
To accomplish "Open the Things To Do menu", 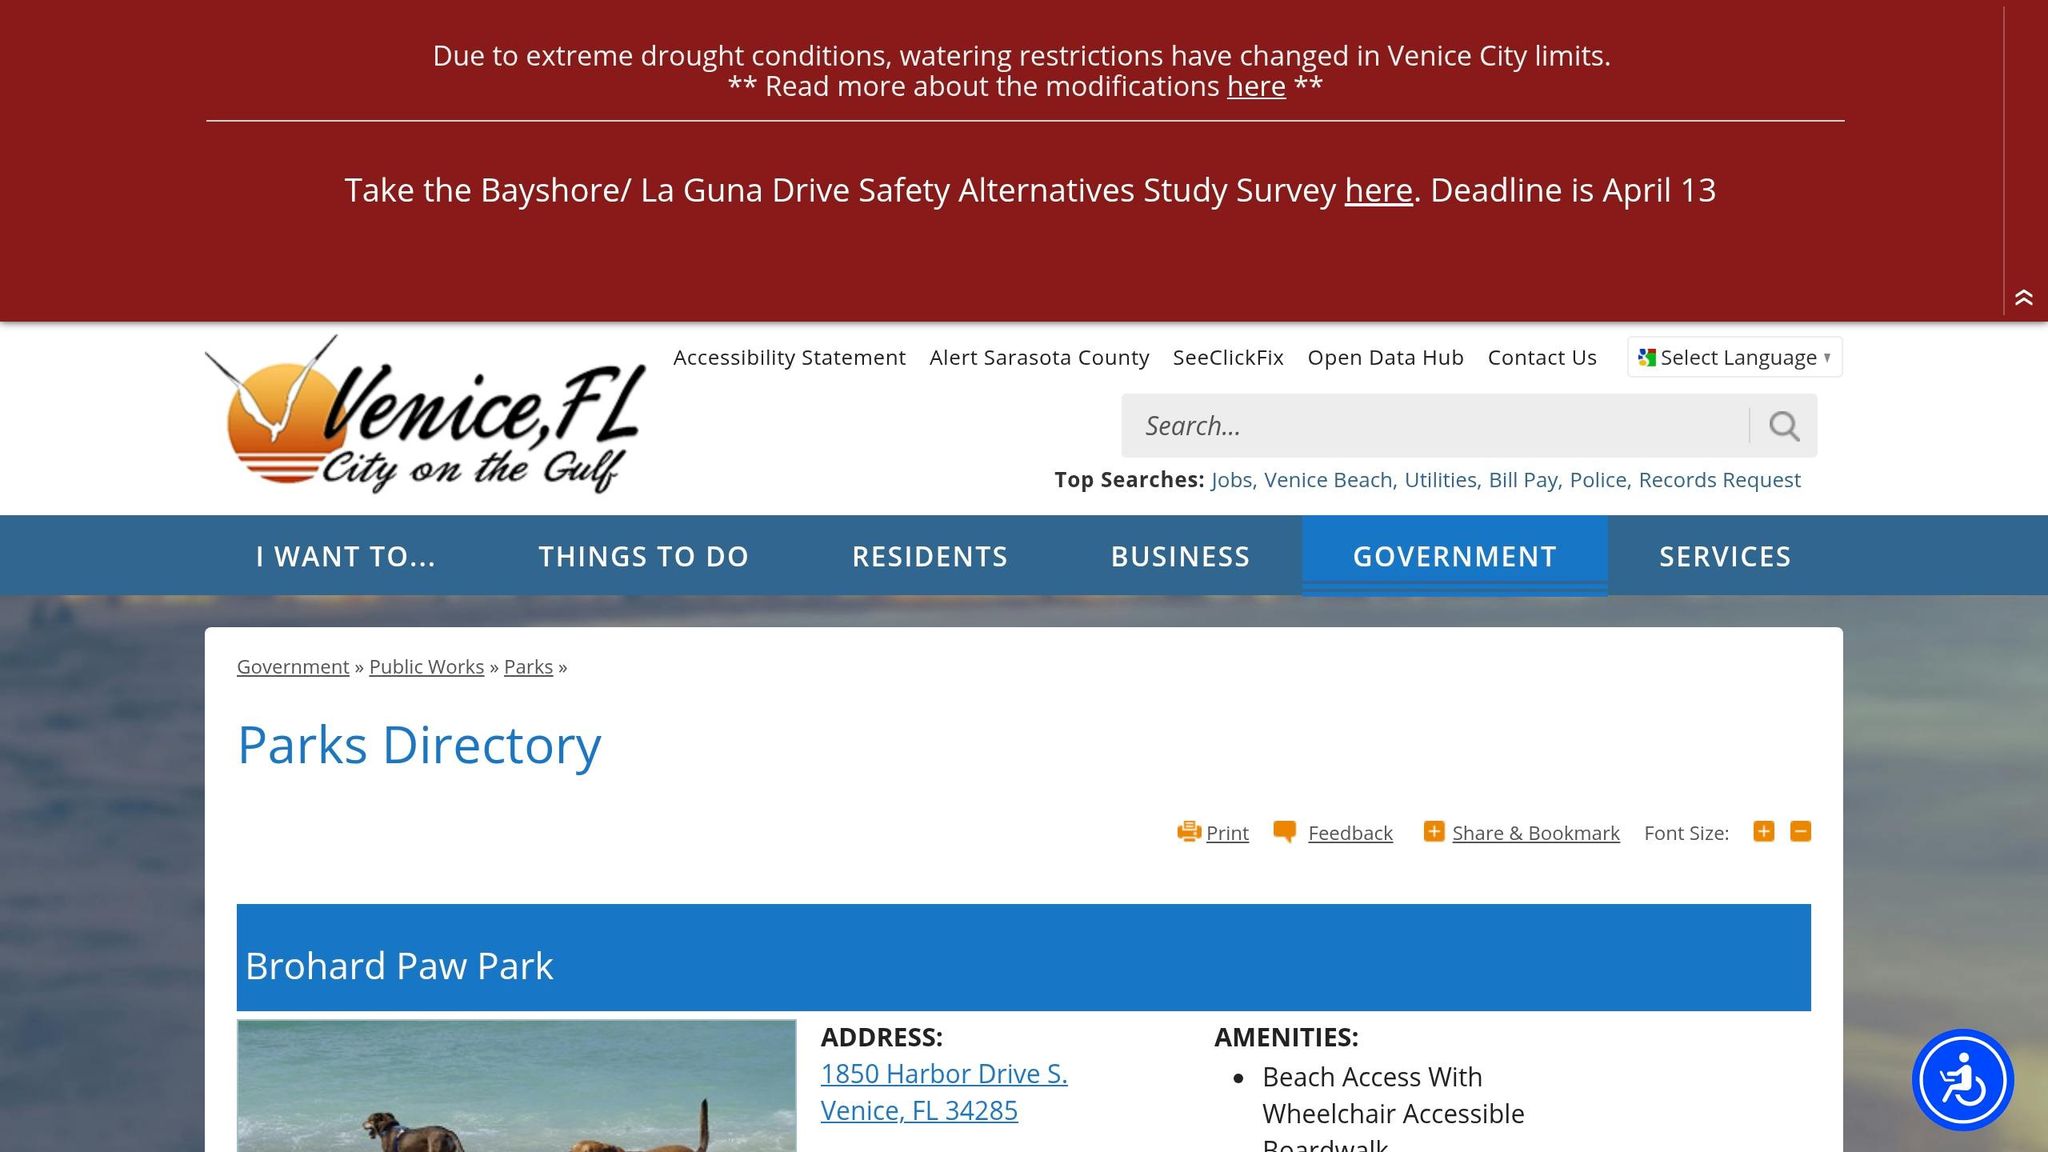I will pyautogui.click(x=643, y=556).
